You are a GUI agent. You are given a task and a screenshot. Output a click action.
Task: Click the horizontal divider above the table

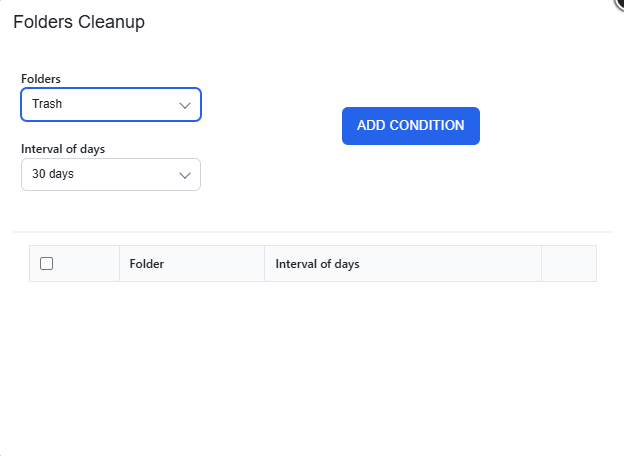[x=313, y=232]
